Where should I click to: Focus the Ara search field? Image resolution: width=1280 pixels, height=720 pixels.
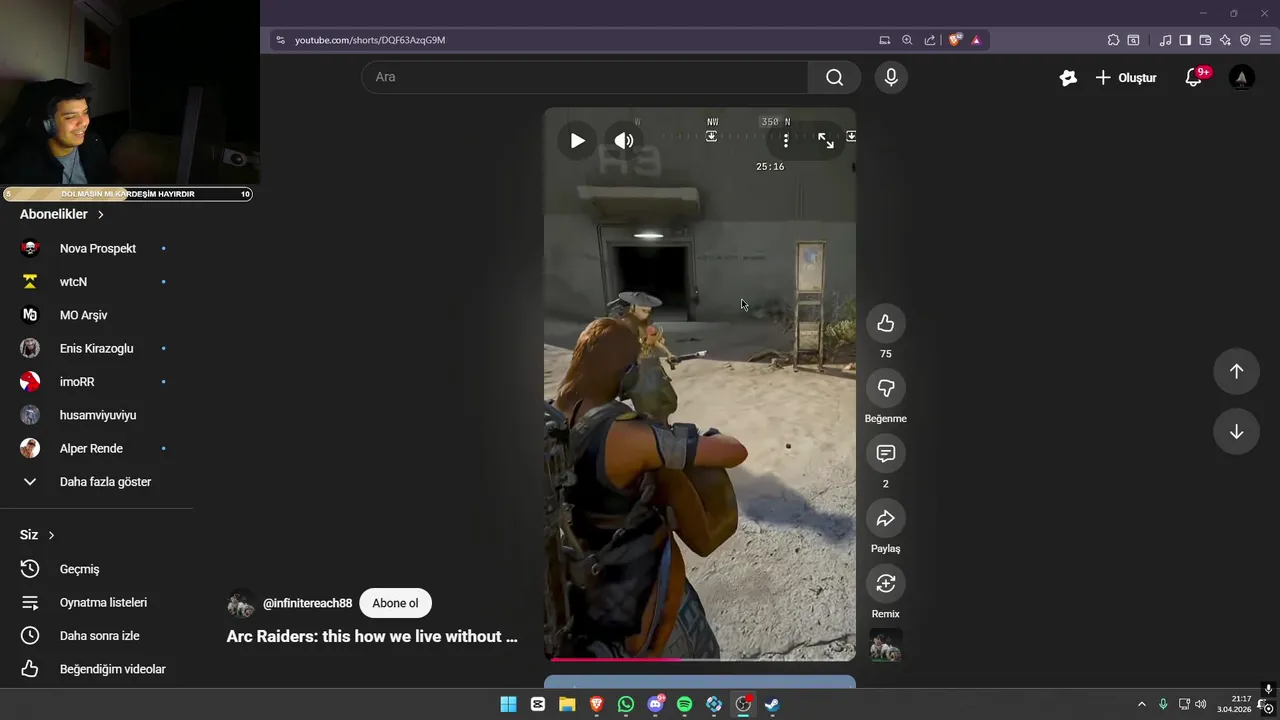pyautogui.click(x=585, y=77)
